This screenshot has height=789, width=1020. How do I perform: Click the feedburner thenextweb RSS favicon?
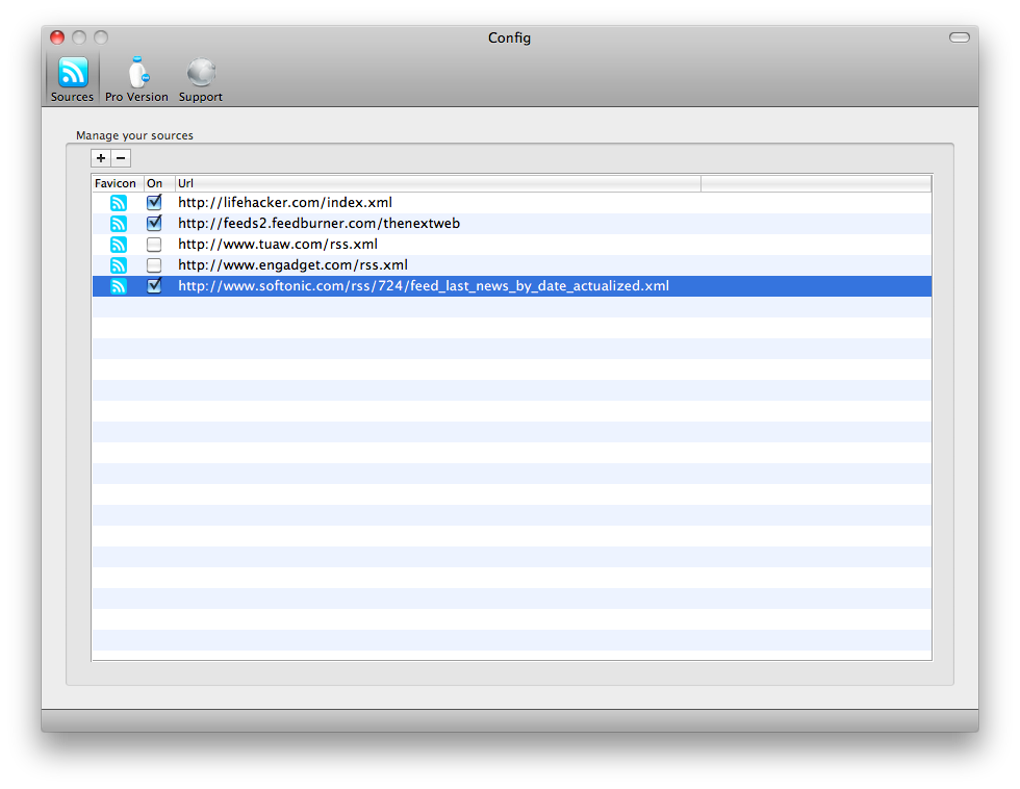click(118, 224)
